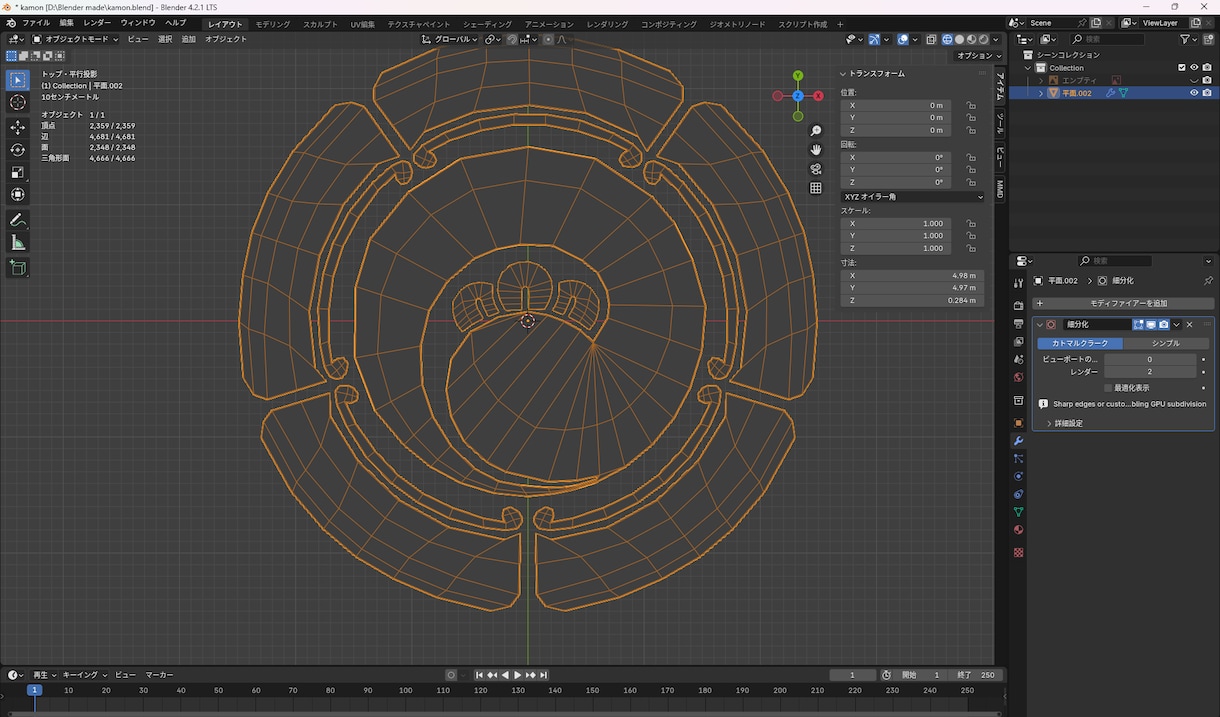Toggle camera view with the camera icon
The image size is (1220, 717).
pos(816,169)
